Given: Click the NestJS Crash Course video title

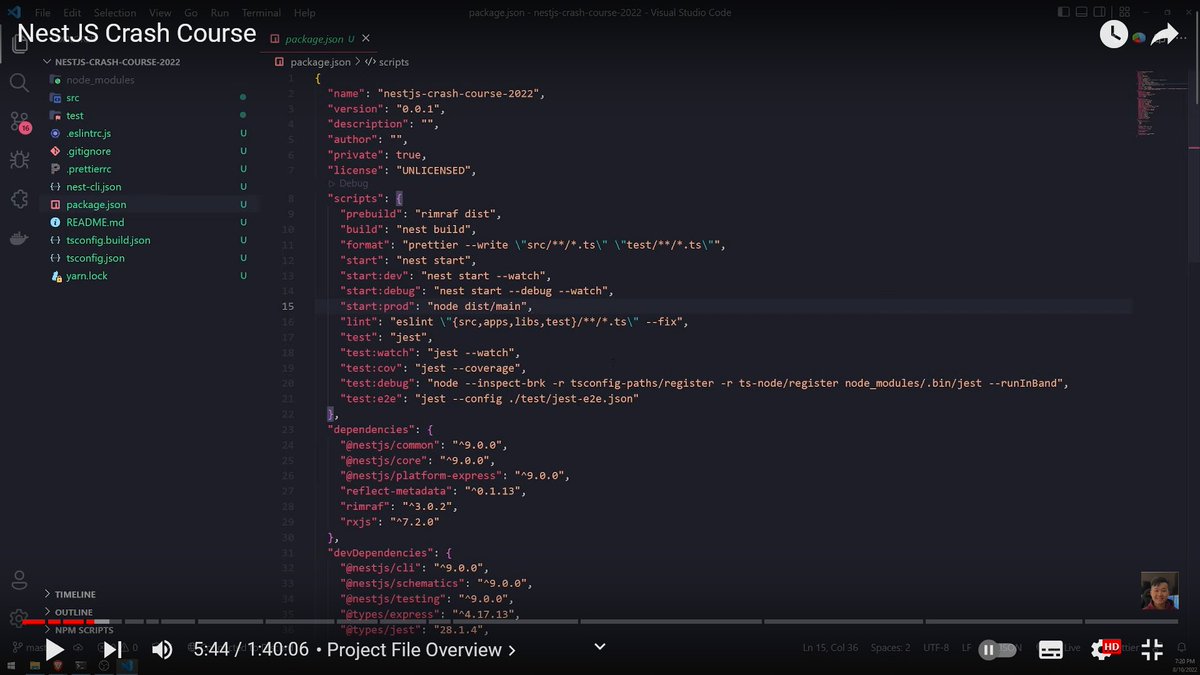Looking at the screenshot, I should click(x=137, y=33).
